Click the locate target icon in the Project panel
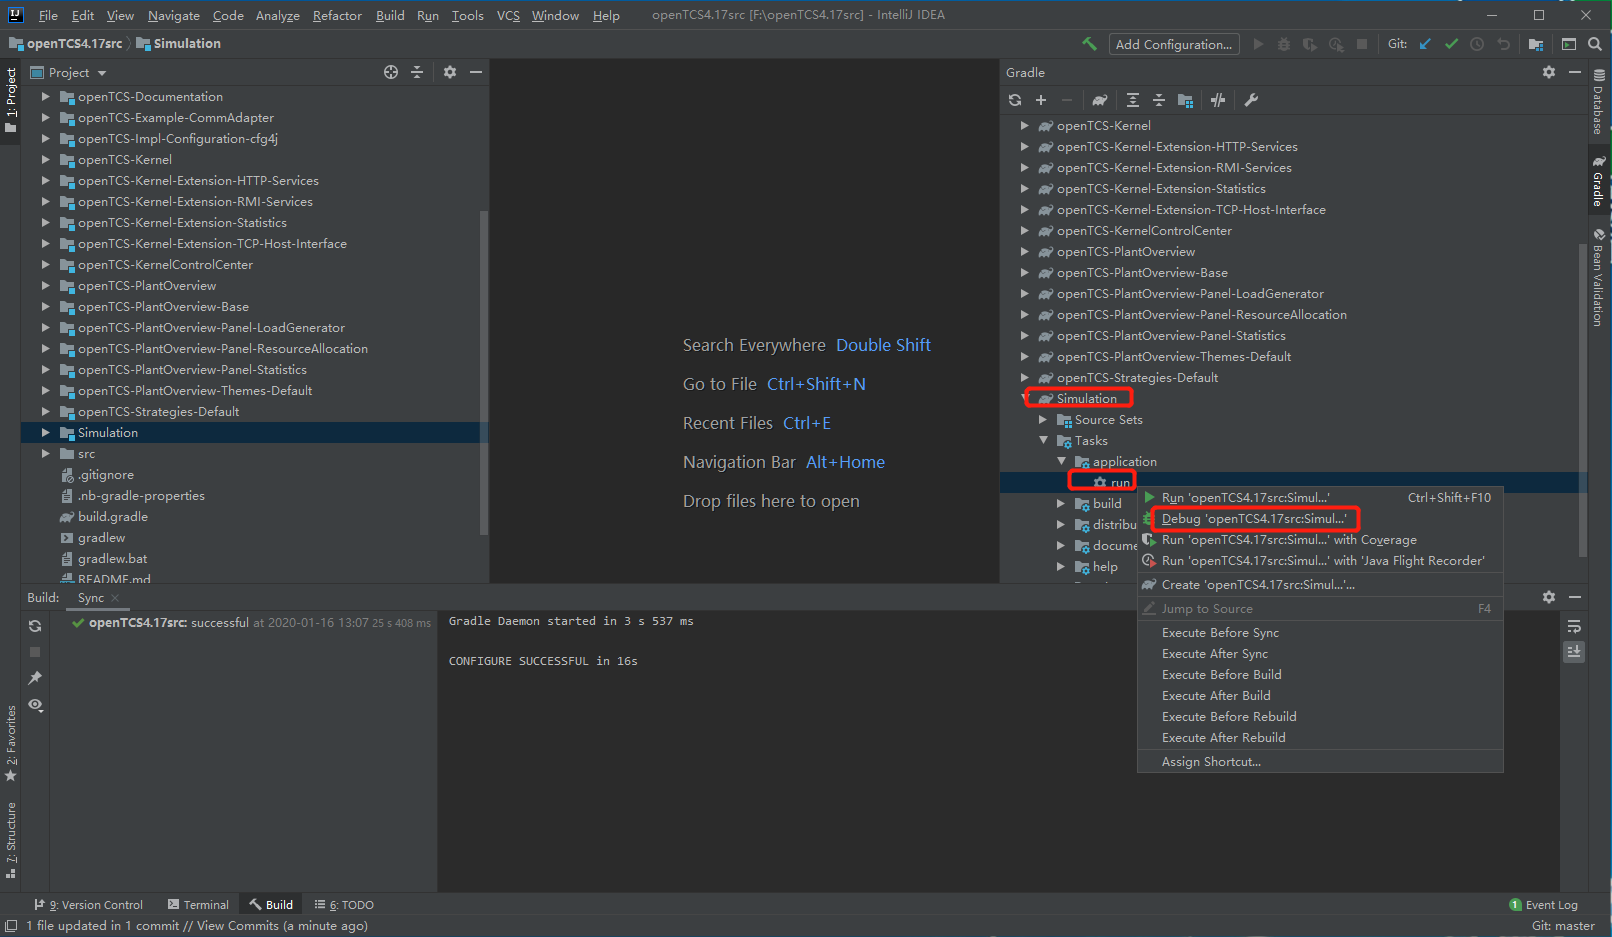This screenshot has height=937, width=1612. 391,72
